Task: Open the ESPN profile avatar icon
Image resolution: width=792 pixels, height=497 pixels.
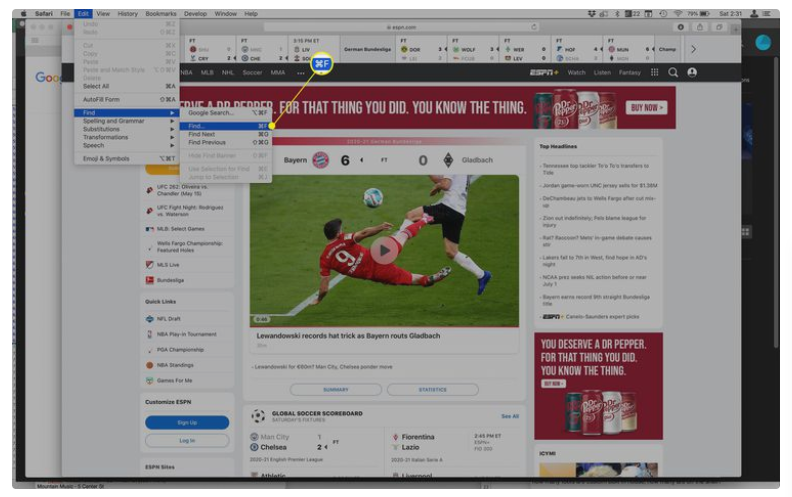Action: click(692, 73)
